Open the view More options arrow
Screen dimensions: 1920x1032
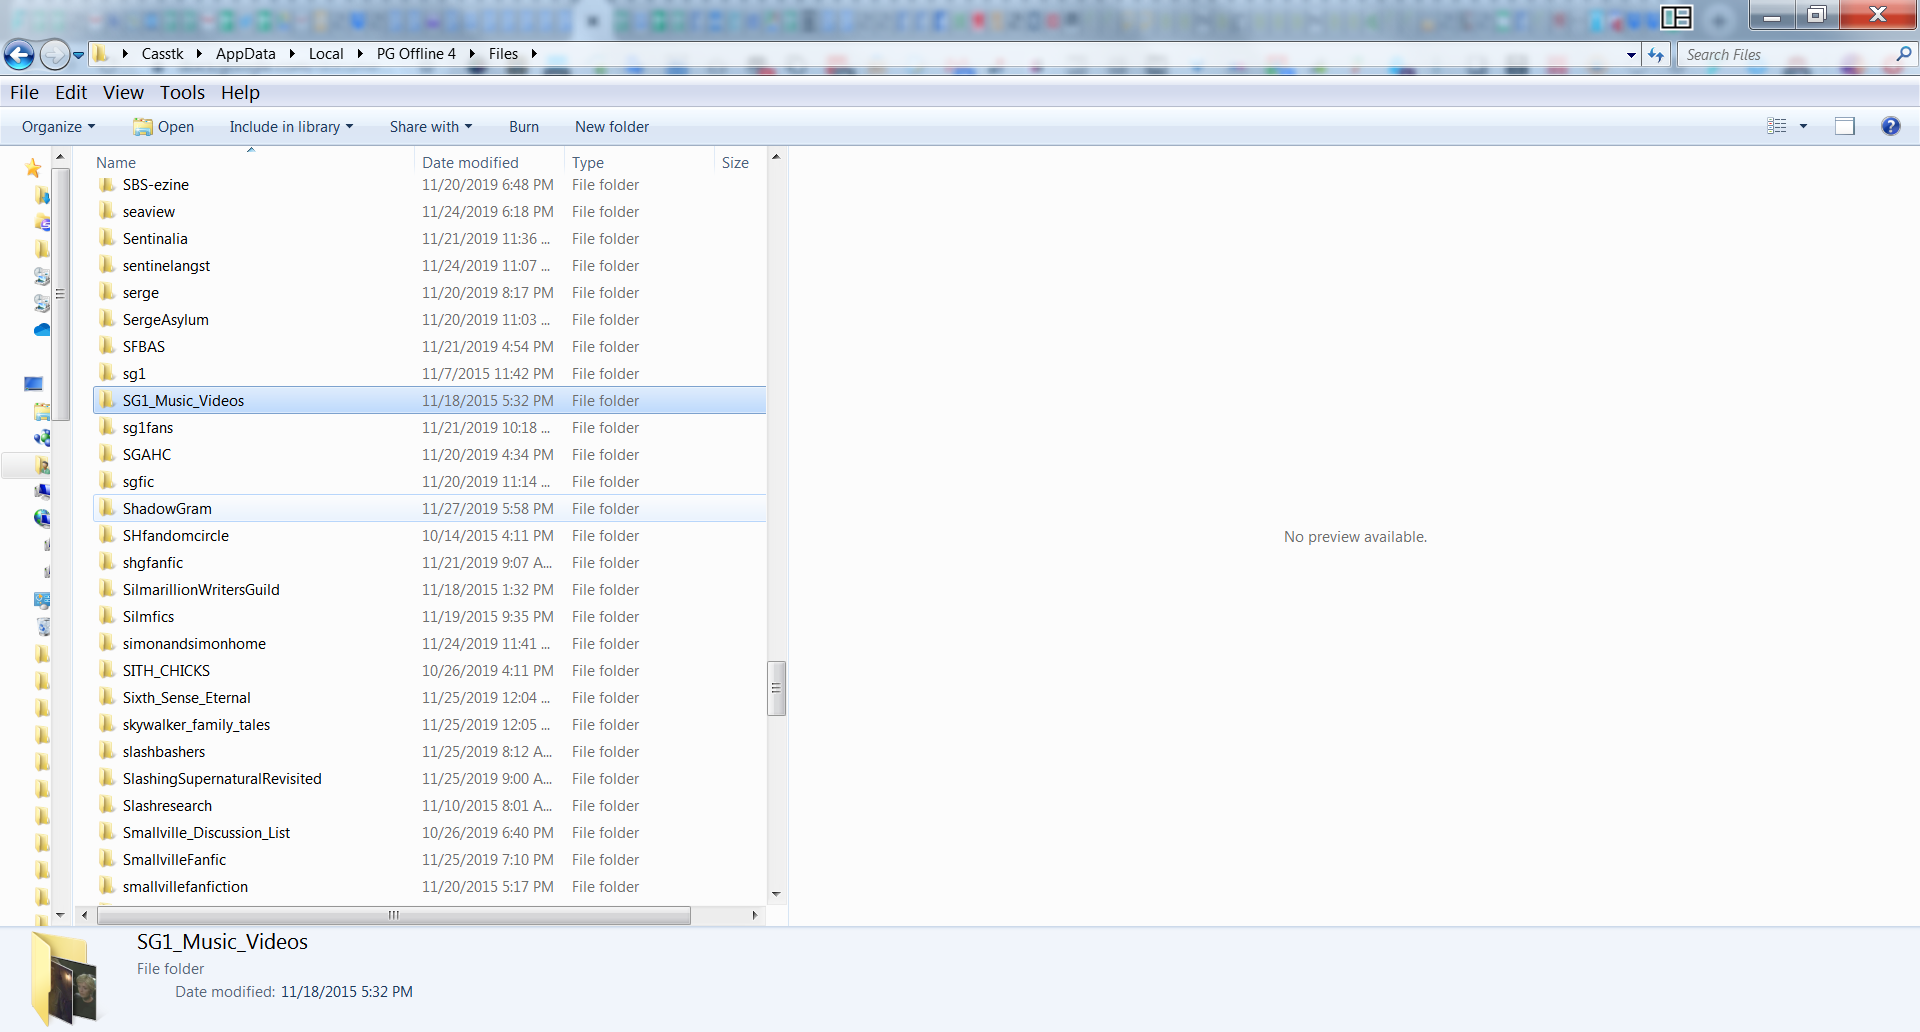[x=1804, y=126]
